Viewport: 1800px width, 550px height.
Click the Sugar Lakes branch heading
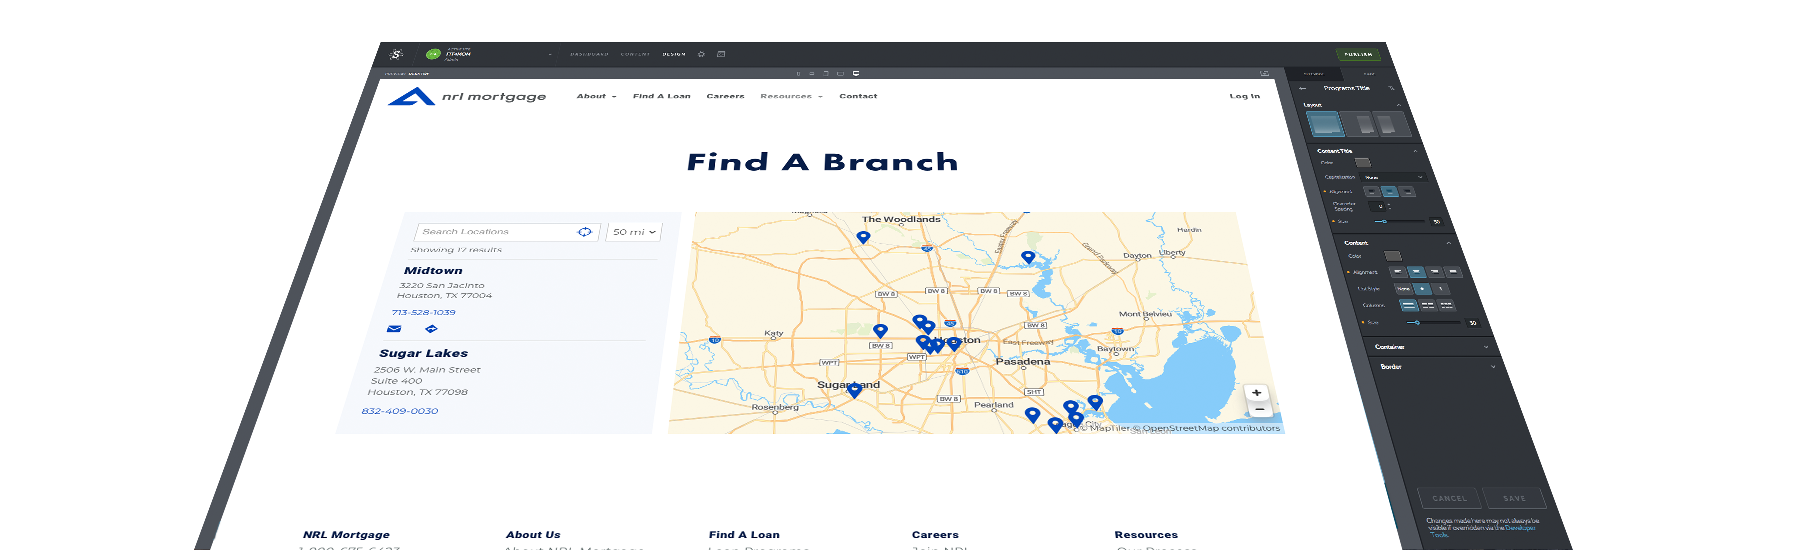coord(424,353)
